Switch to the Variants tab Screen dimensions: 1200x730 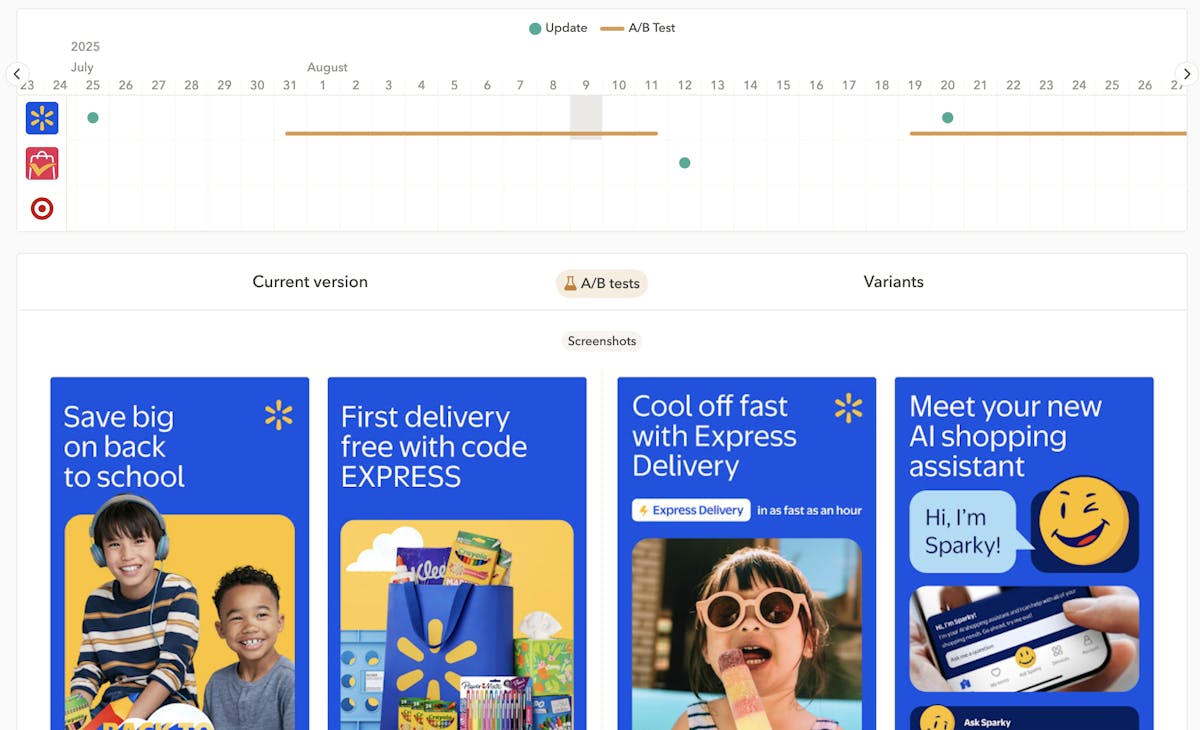tap(894, 282)
